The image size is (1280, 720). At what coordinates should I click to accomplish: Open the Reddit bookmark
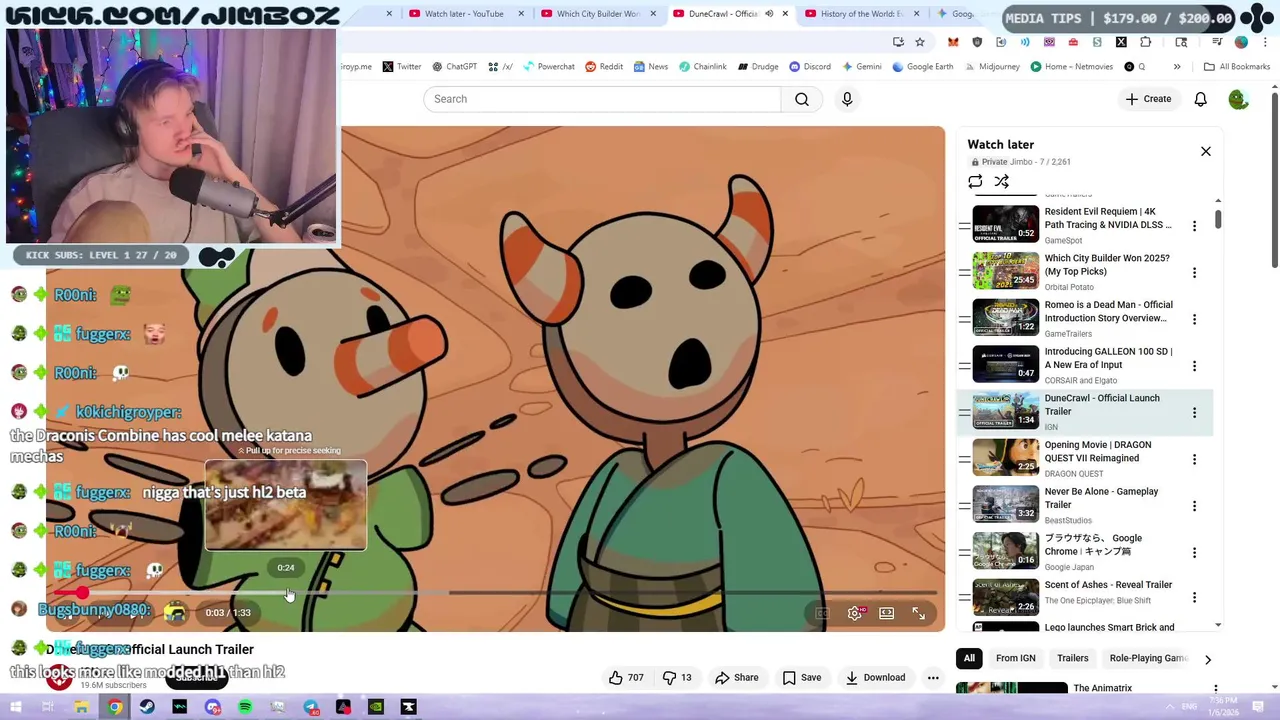[x=604, y=67]
